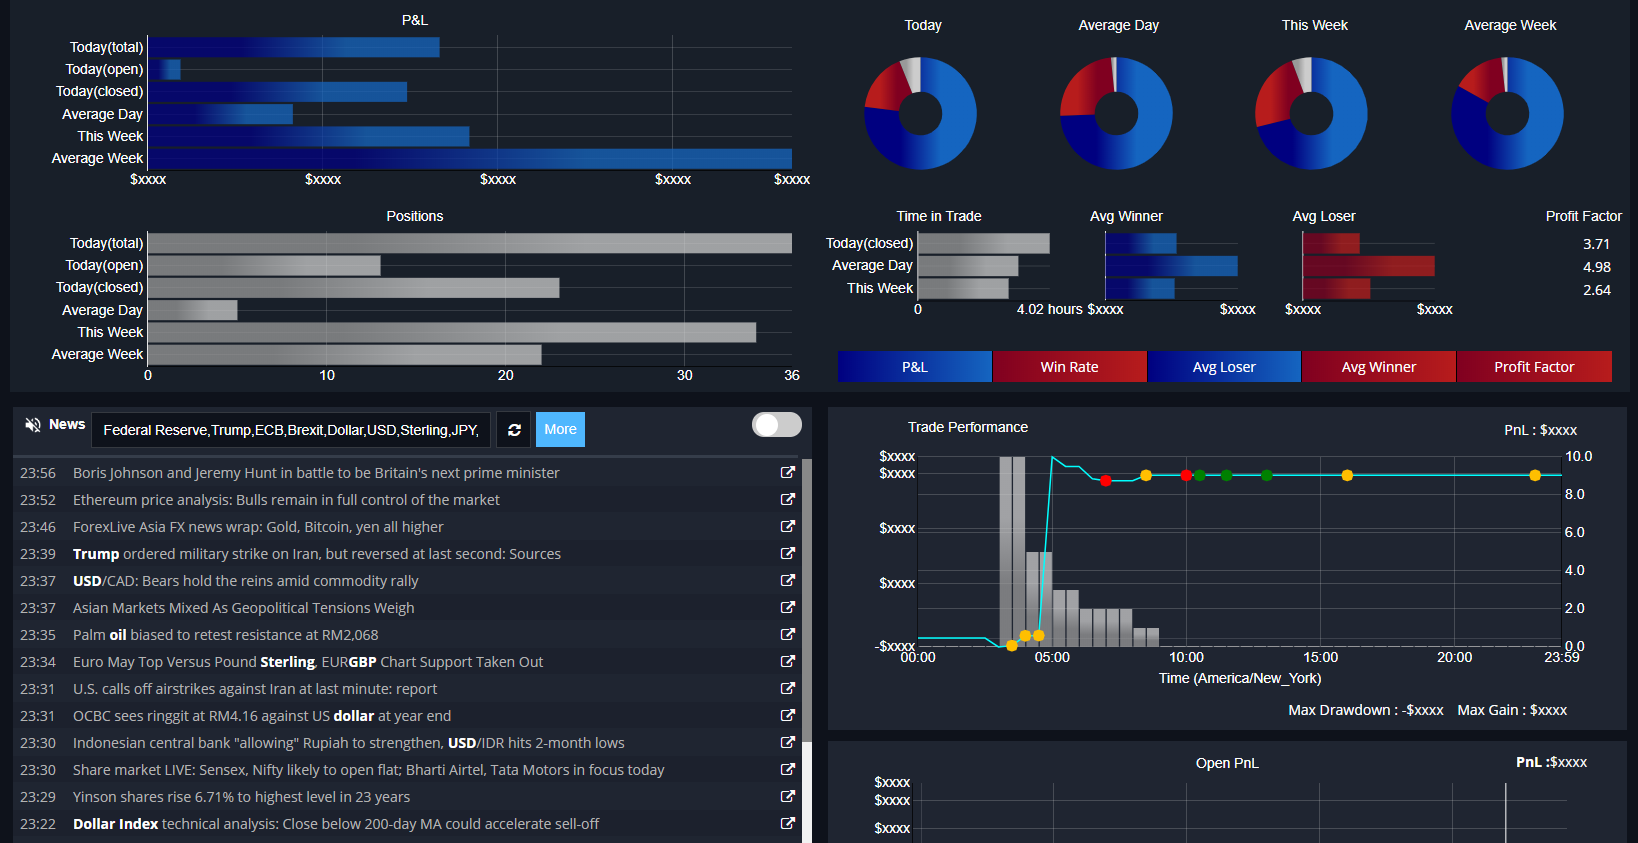Select the Profit Factor tab
The height and width of the screenshot is (843, 1638).
pos(1534,367)
